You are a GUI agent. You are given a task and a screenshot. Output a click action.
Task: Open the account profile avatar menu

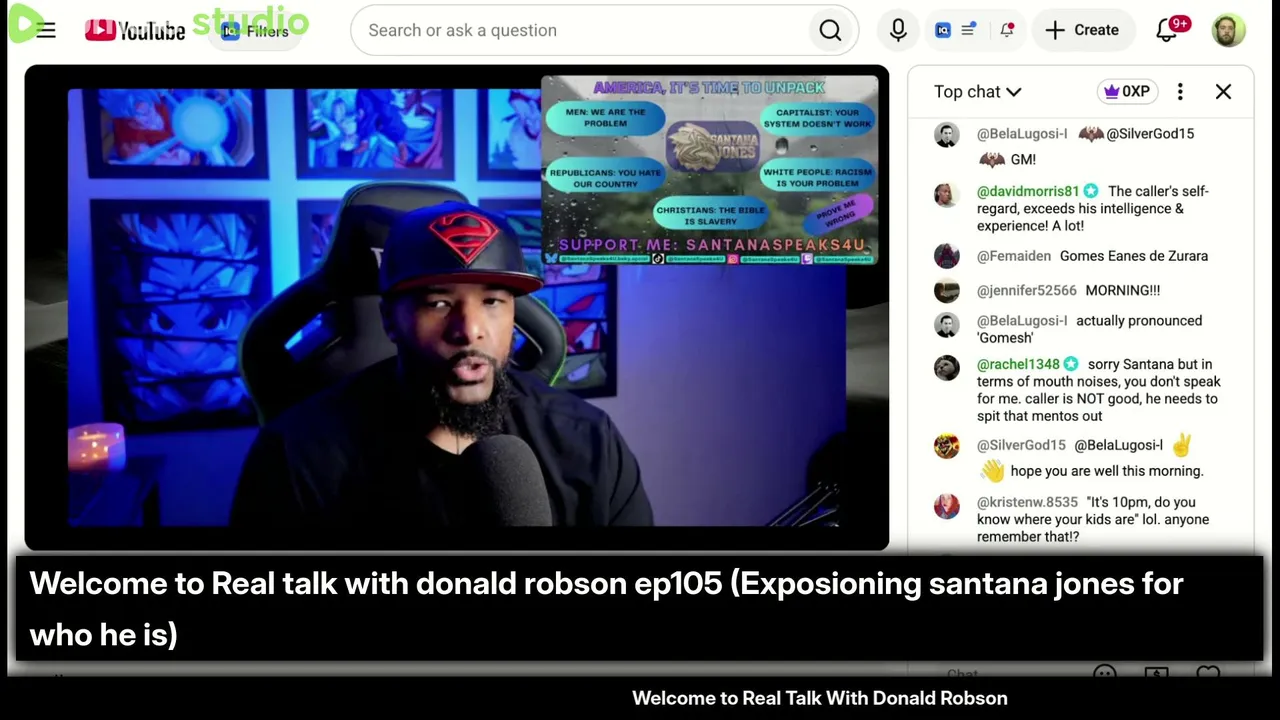coord(1229,30)
